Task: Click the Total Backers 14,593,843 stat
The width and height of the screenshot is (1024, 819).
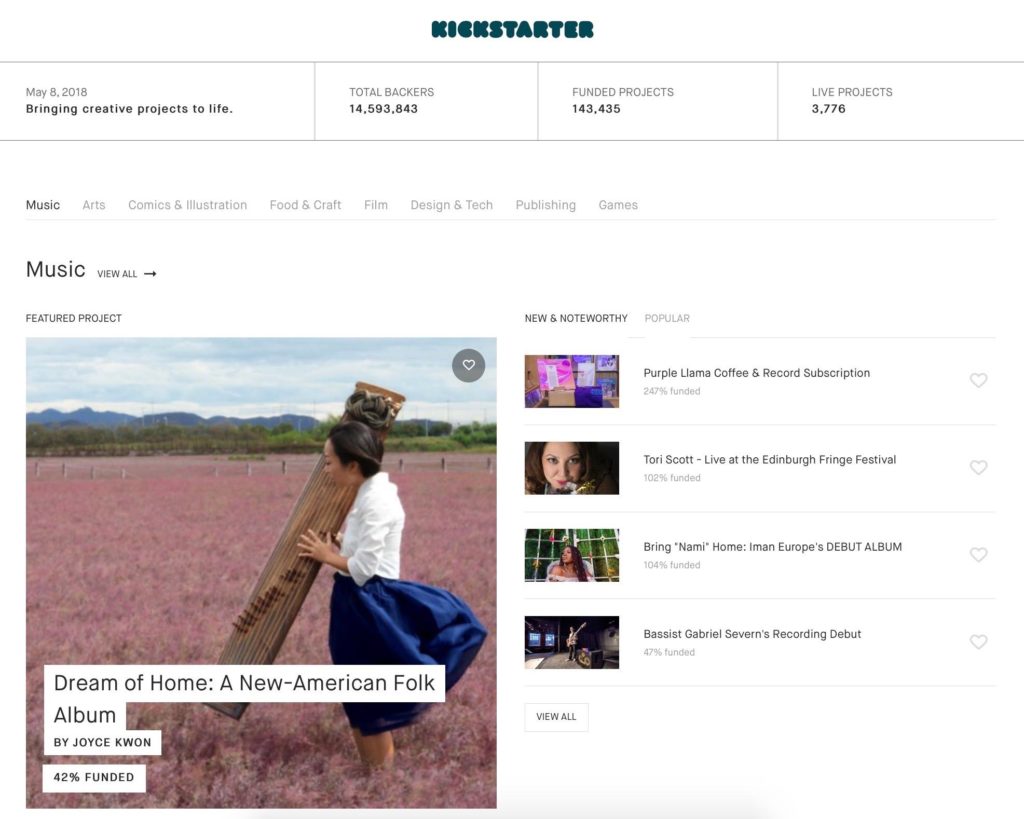Action: [x=391, y=101]
